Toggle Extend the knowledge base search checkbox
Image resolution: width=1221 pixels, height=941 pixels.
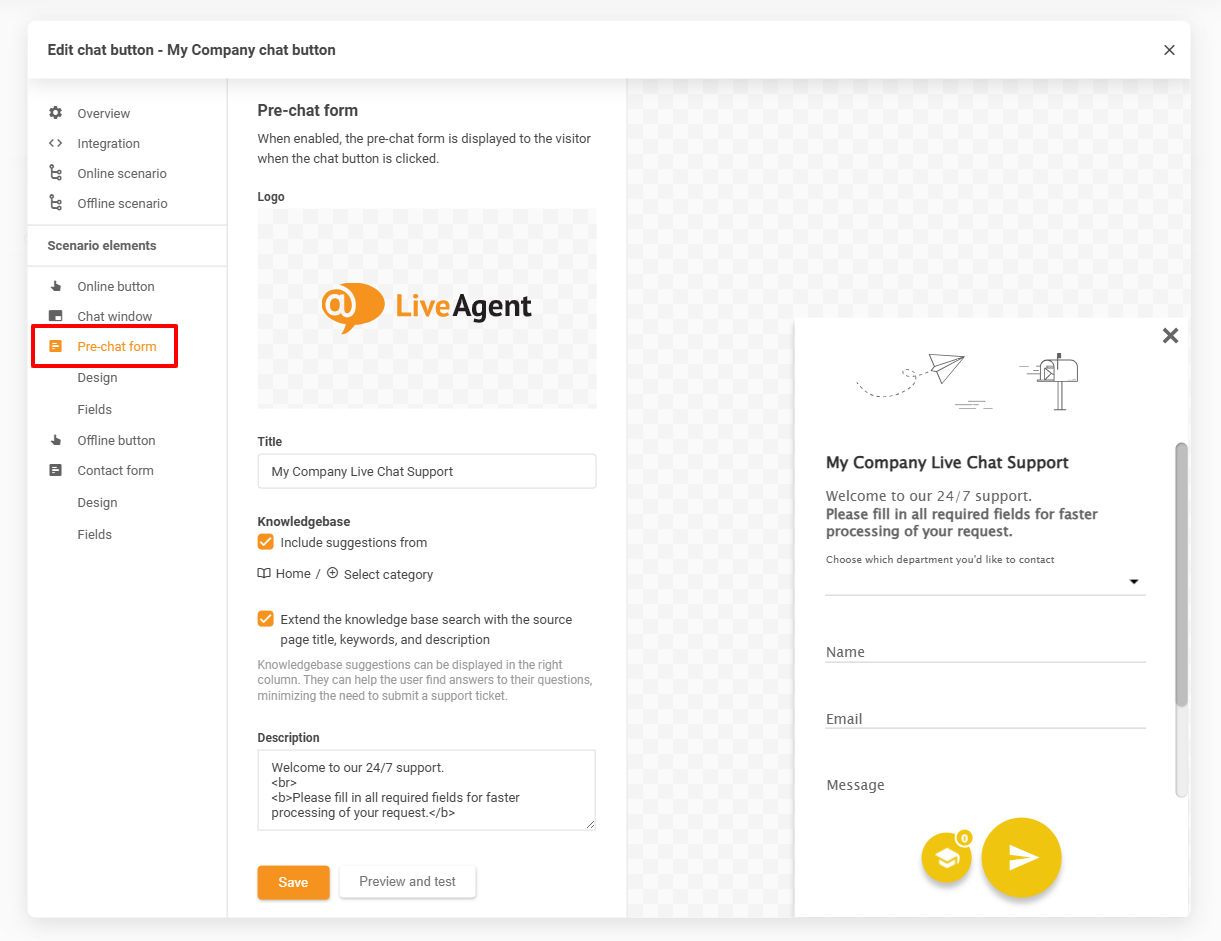tap(266, 619)
